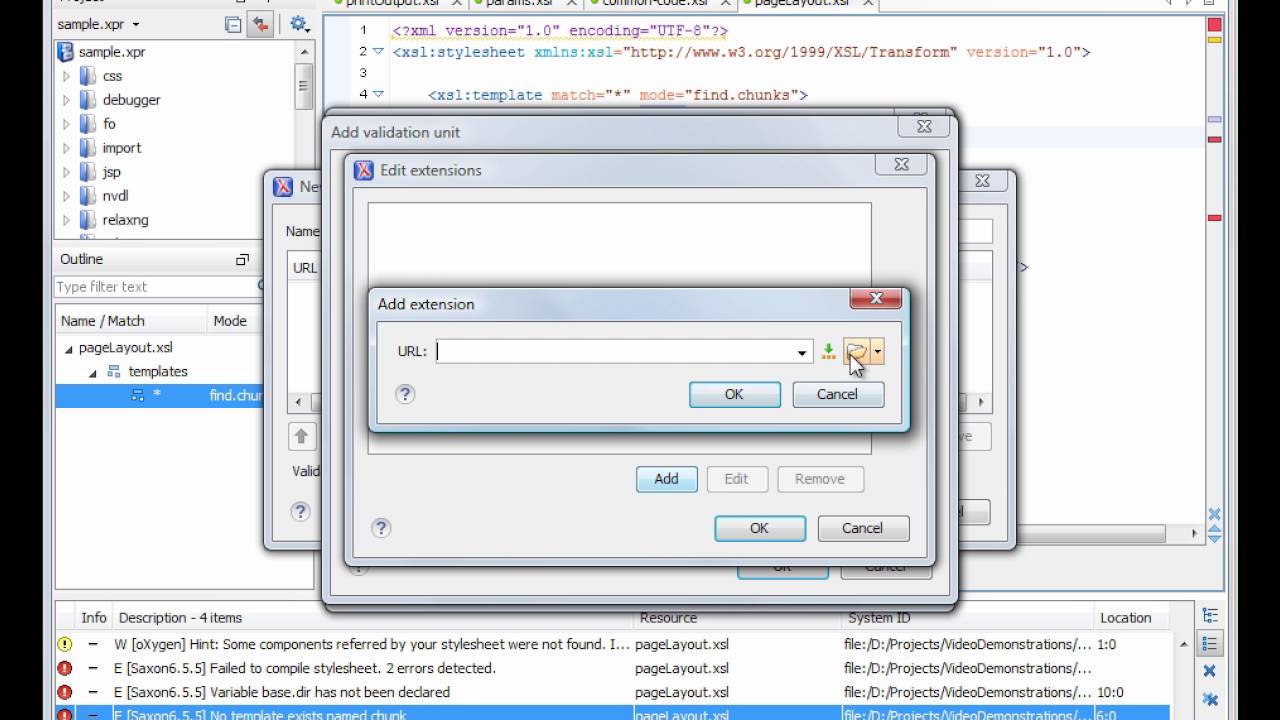Open the arrow menu beside the browse folder icon
The height and width of the screenshot is (720, 1280).
coord(877,351)
